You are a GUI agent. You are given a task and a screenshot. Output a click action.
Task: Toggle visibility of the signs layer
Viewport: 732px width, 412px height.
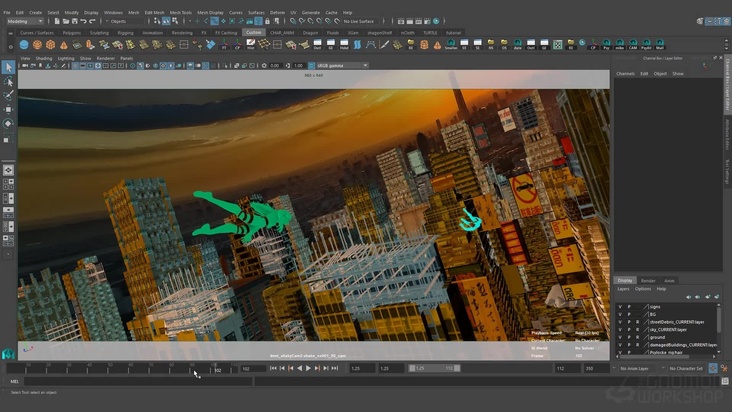click(619, 306)
